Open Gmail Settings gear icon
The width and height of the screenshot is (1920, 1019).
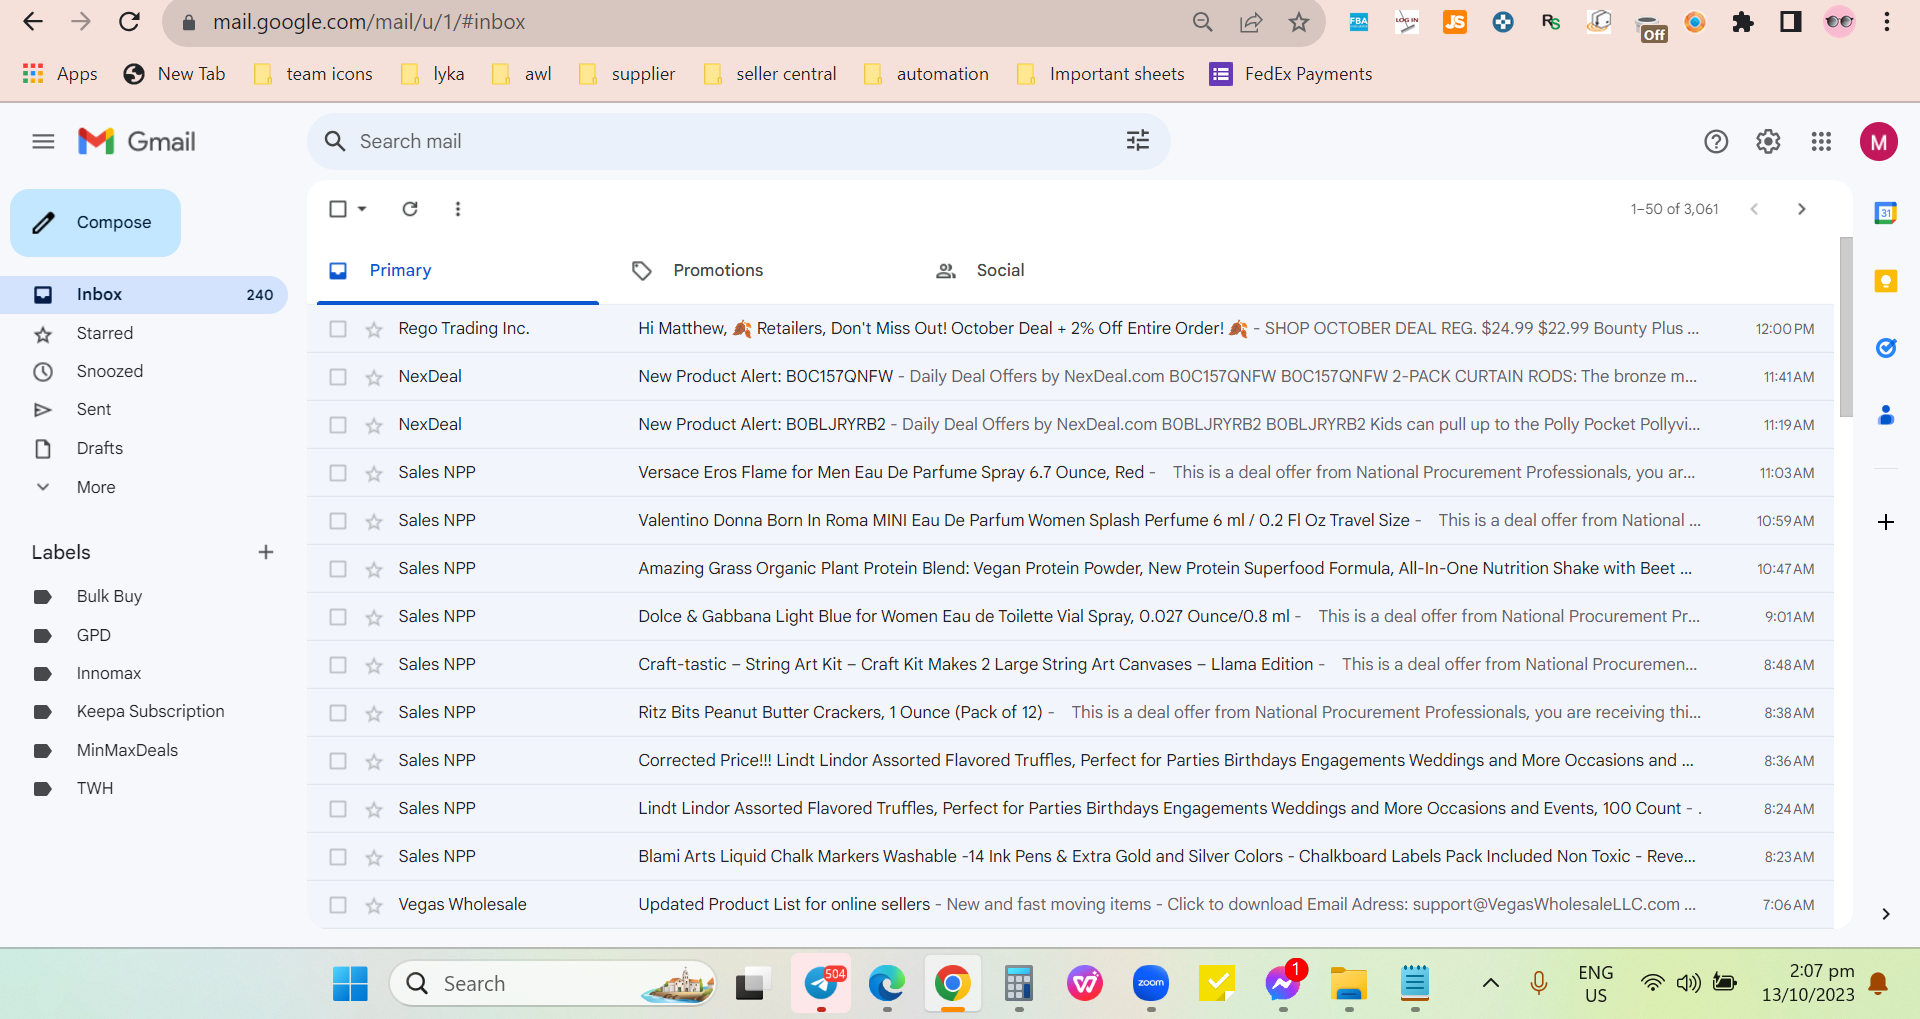(x=1768, y=142)
